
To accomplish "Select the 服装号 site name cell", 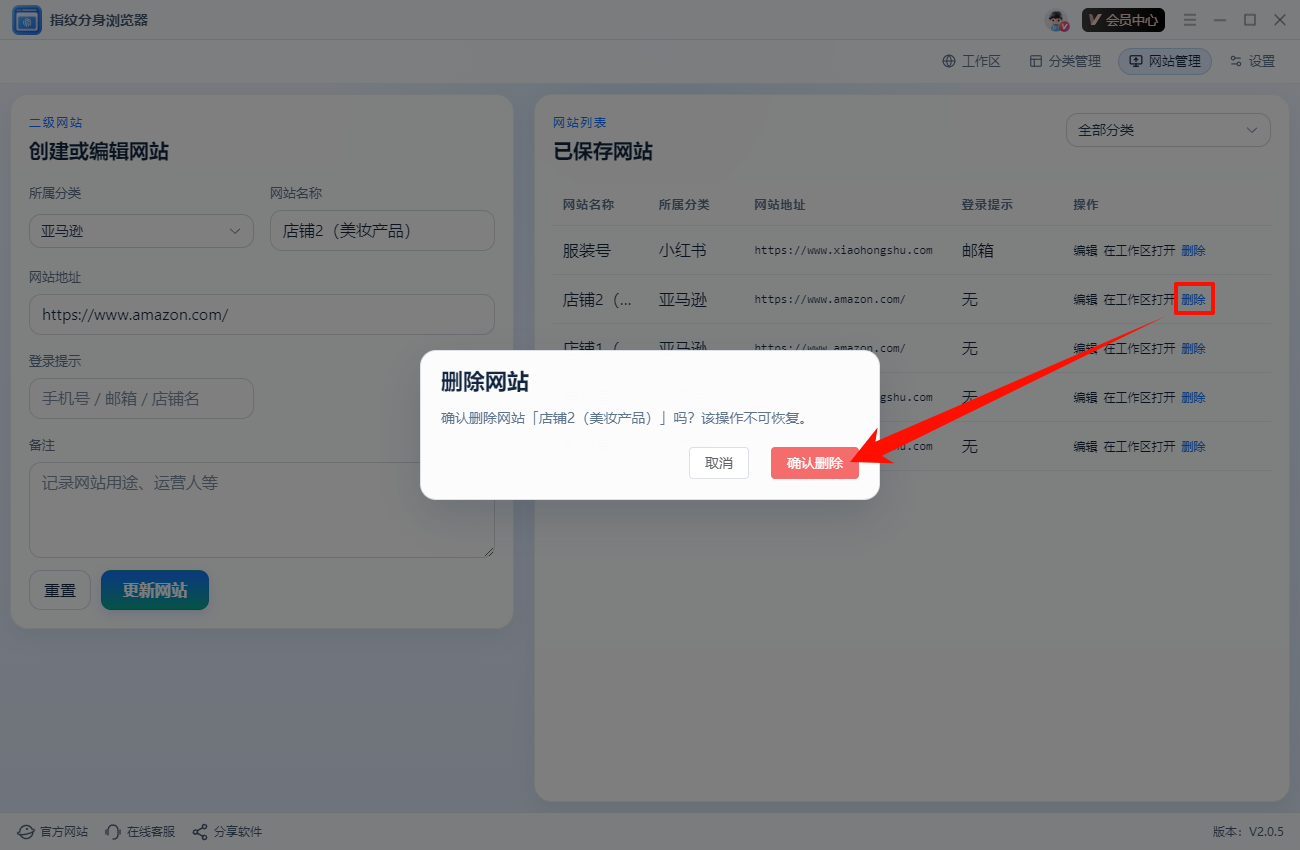I will pyautogui.click(x=587, y=250).
